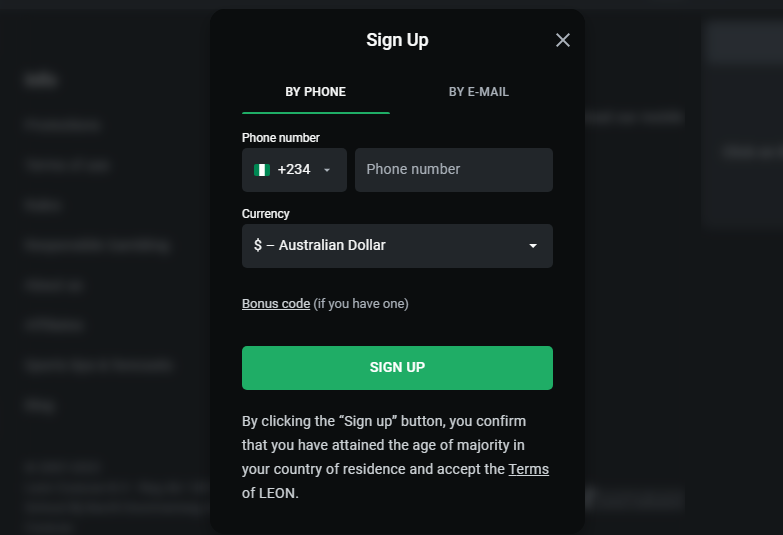Close the Sign Up dialog
This screenshot has height=535, width=783.
pyautogui.click(x=563, y=40)
